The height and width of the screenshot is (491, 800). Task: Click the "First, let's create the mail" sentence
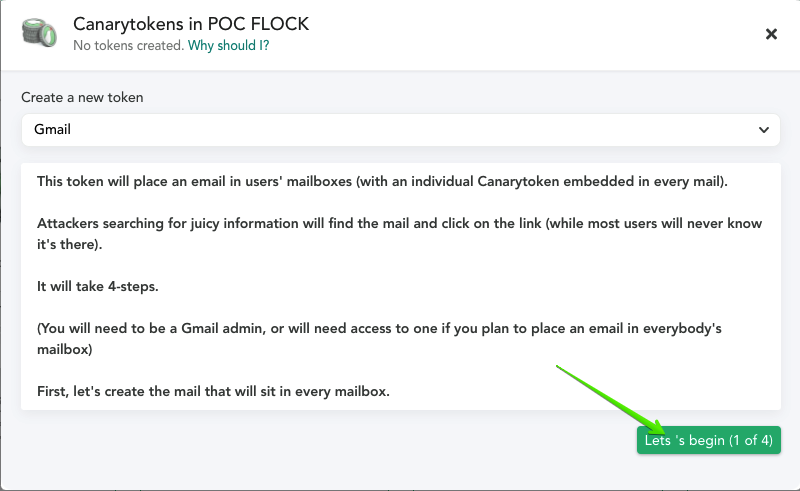[x=213, y=391]
